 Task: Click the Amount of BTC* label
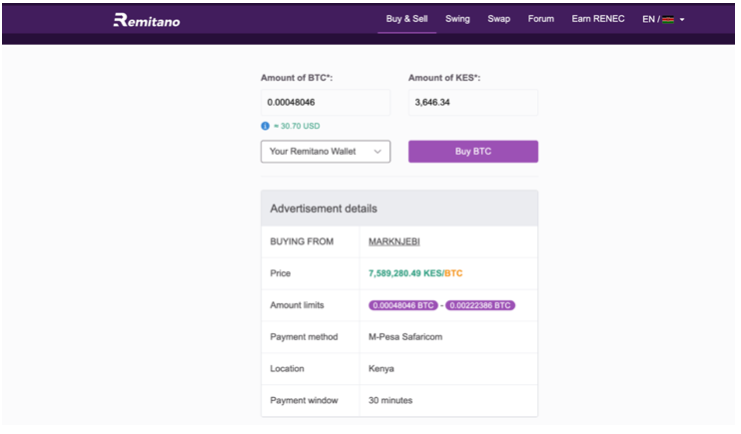(296, 78)
